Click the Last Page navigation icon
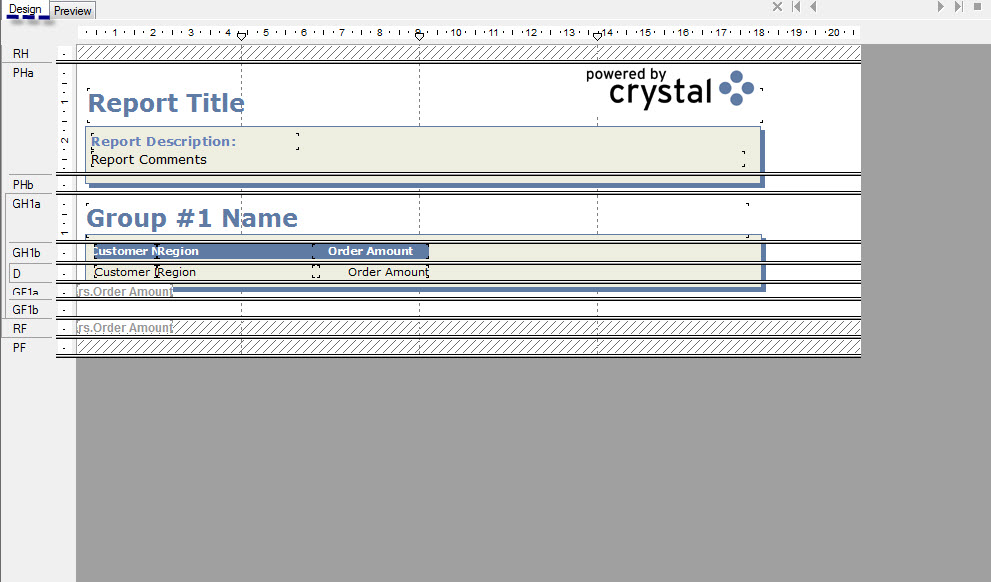 click(958, 7)
